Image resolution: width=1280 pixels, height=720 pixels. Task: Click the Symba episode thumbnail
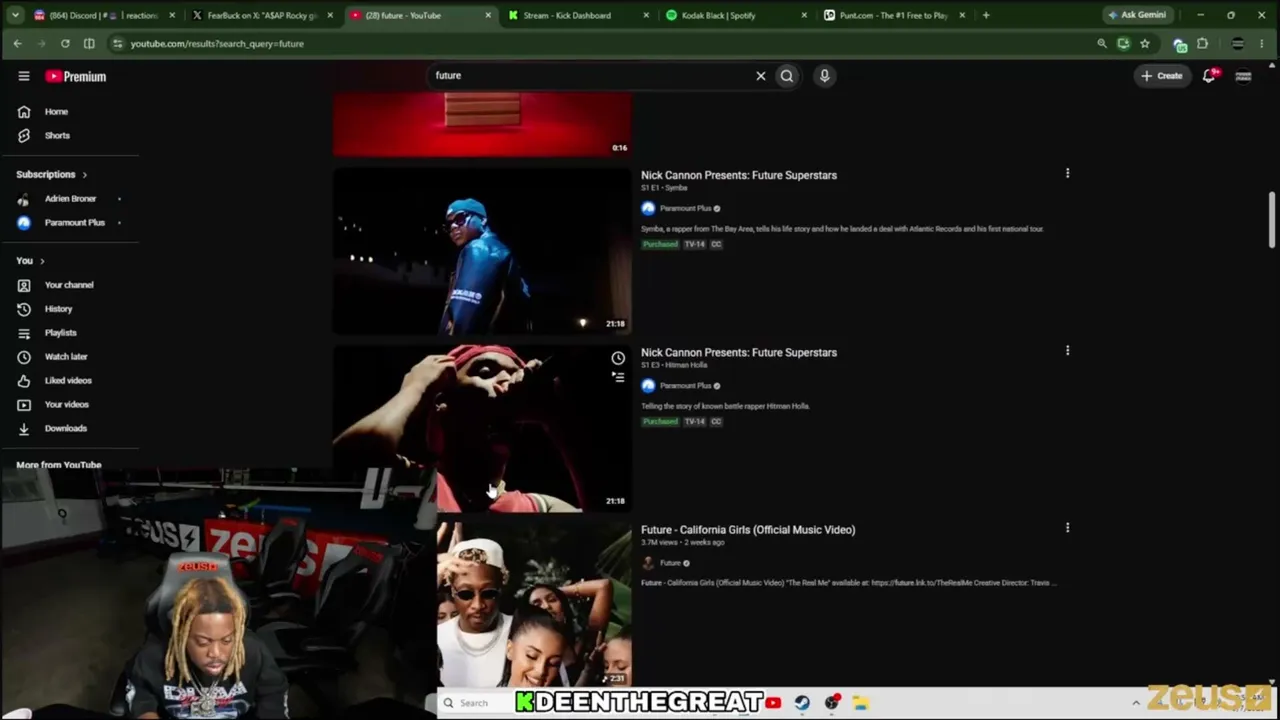click(x=482, y=250)
